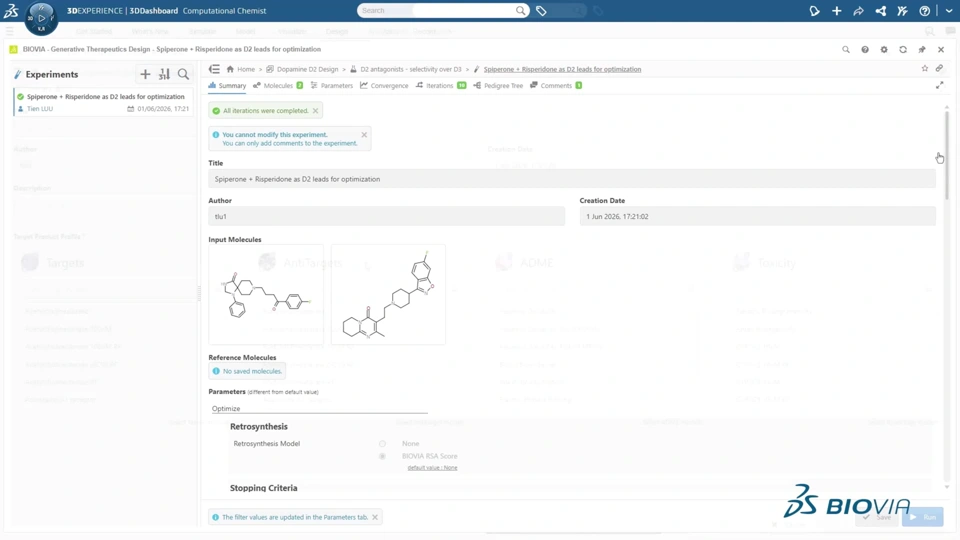
Task: Open the 3DEXPERIENCE compass
Action: pyautogui.click(x=41, y=18)
